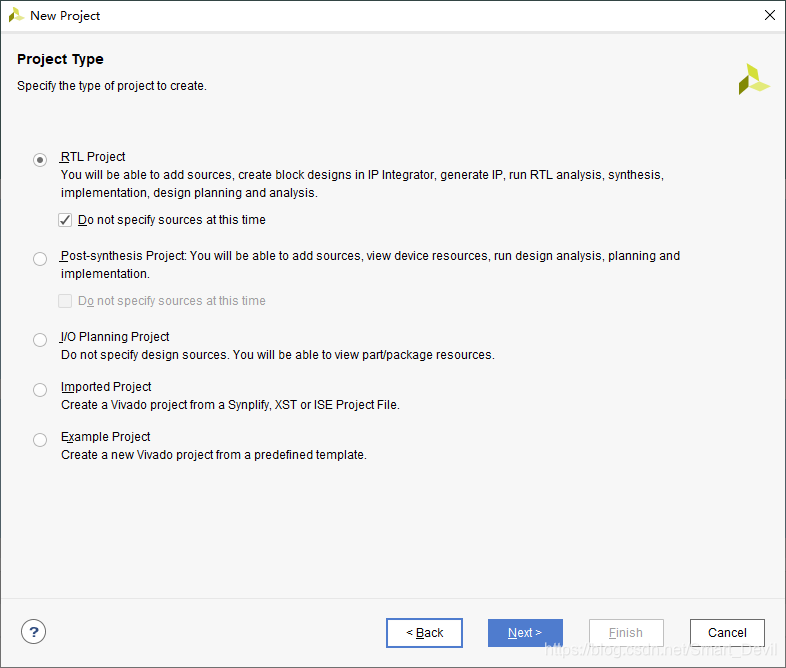The height and width of the screenshot is (668, 786).
Task: Click the Synplify, XST or ISE description text
Action: [x=231, y=405]
